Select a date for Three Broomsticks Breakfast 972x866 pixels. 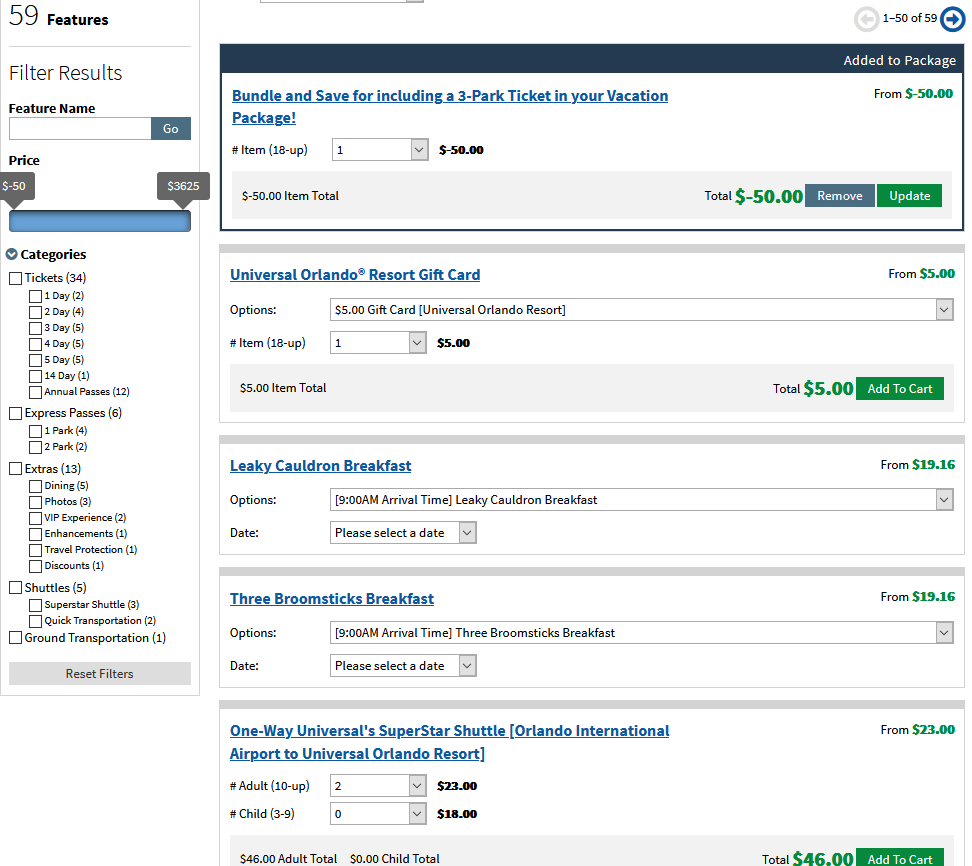(x=403, y=666)
